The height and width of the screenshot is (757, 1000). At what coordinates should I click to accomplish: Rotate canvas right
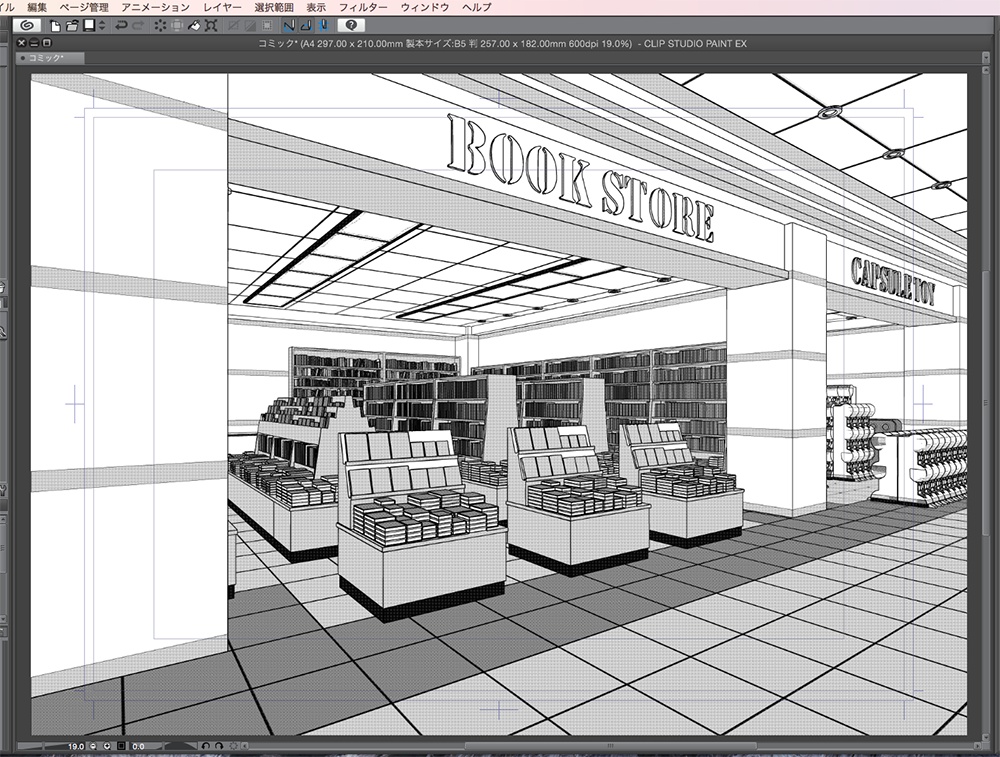click(x=219, y=746)
